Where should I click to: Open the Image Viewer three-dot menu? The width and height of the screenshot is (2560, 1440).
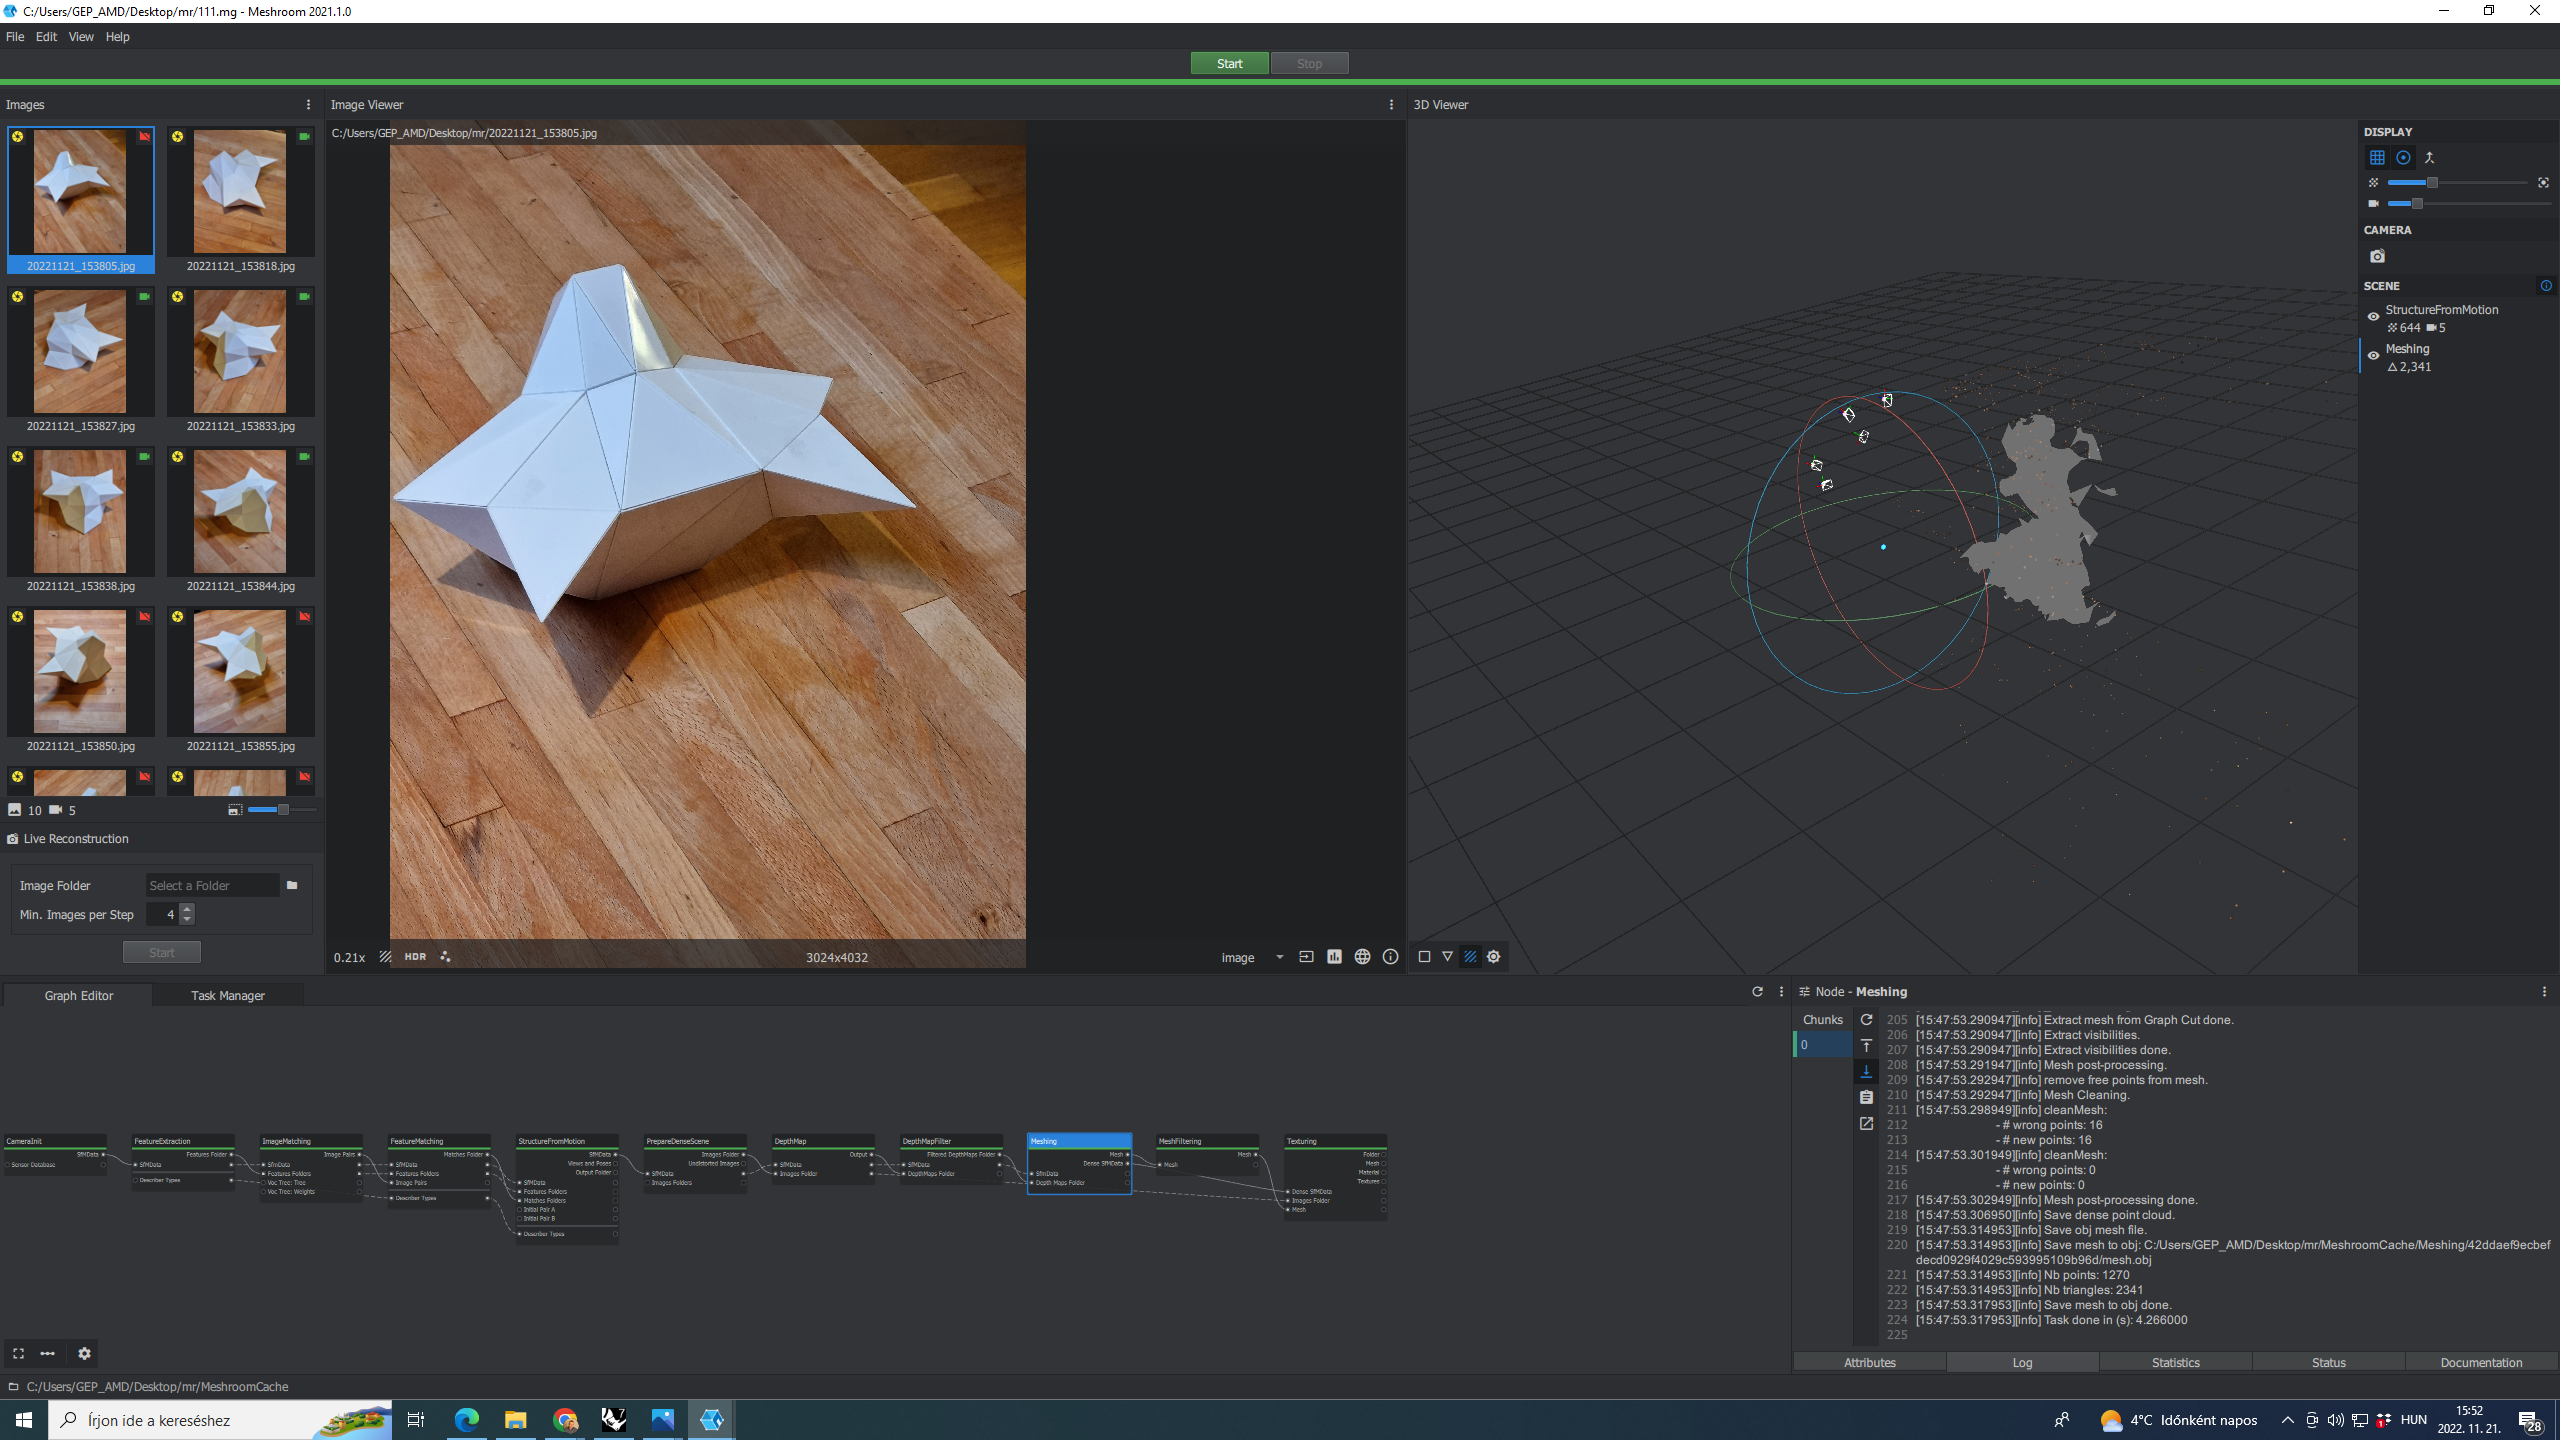[1391, 104]
